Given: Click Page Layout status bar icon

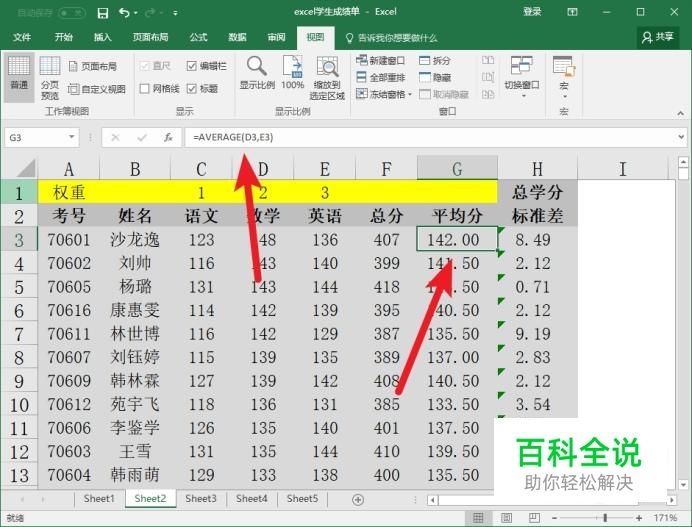Looking at the screenshot, I should tap(507, 518).
